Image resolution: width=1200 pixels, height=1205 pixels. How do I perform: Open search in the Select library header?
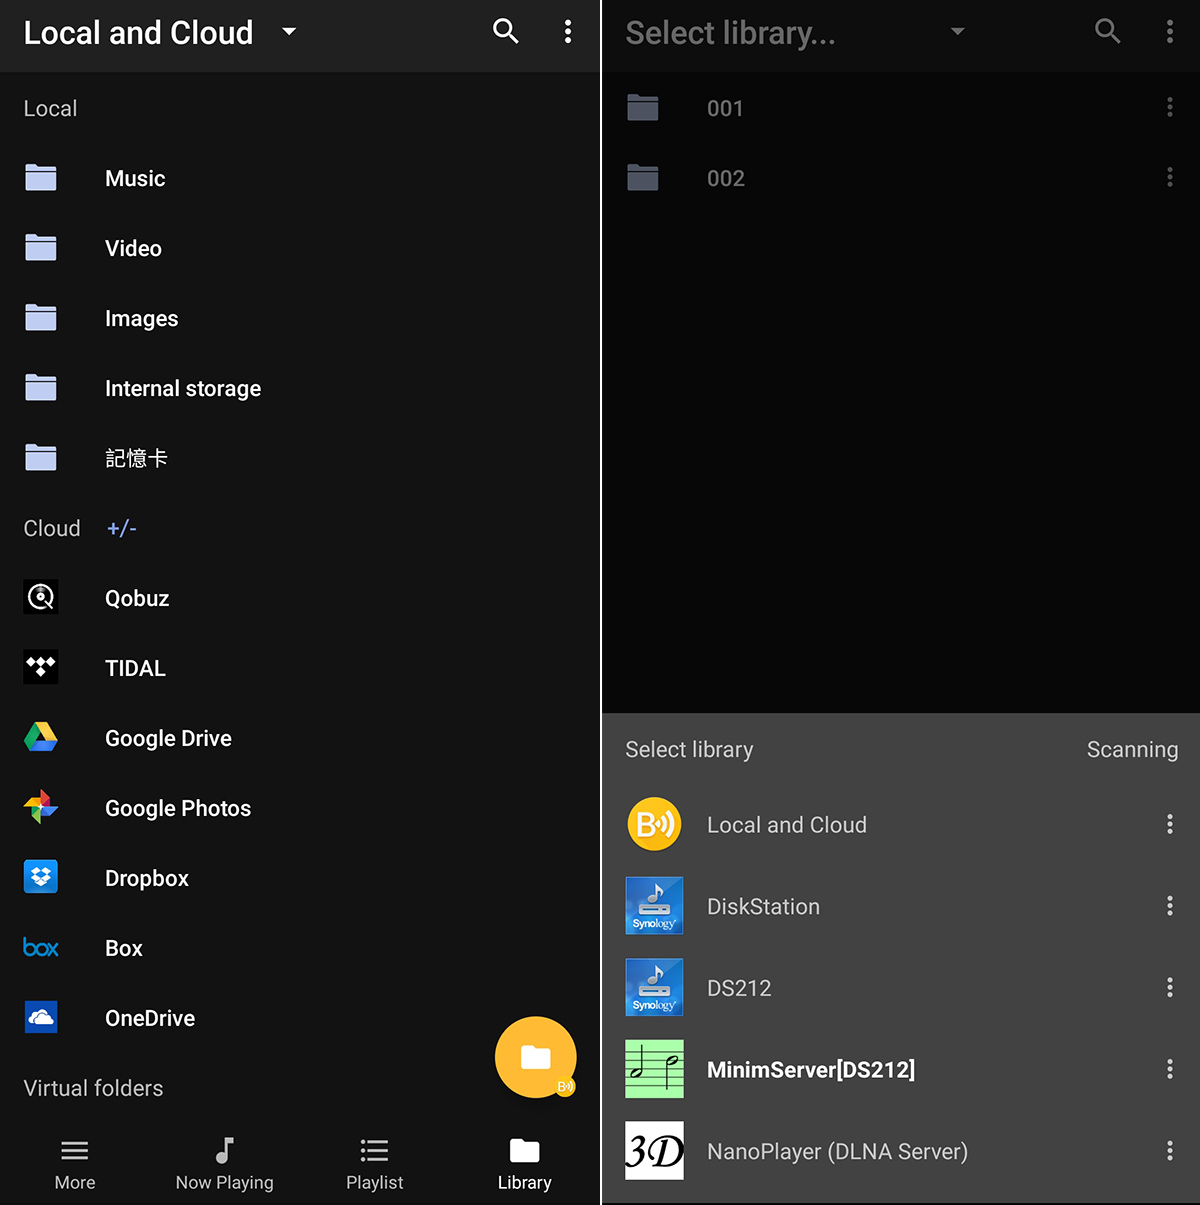coord(1108,32)
